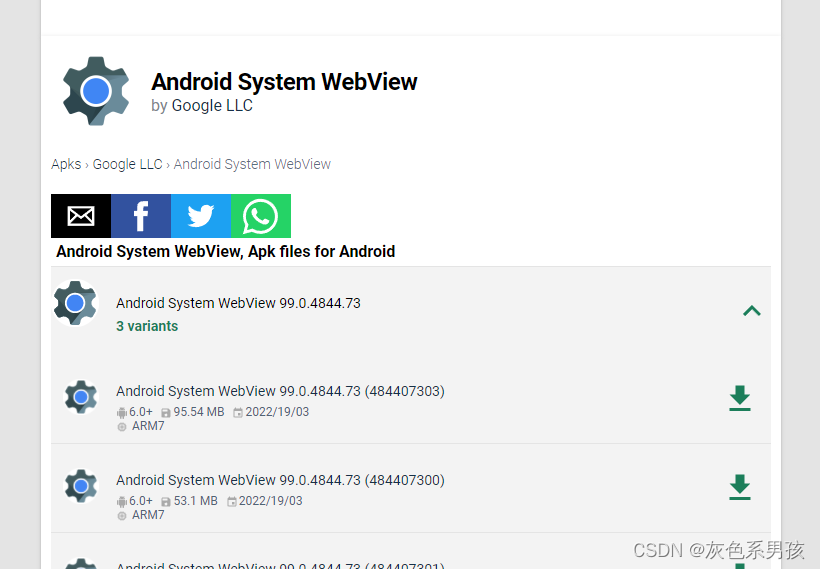Open the Android System WebView 99.0.4844.73 (484407303) entry
The image size is (820, 569).
tap(280, 391)
